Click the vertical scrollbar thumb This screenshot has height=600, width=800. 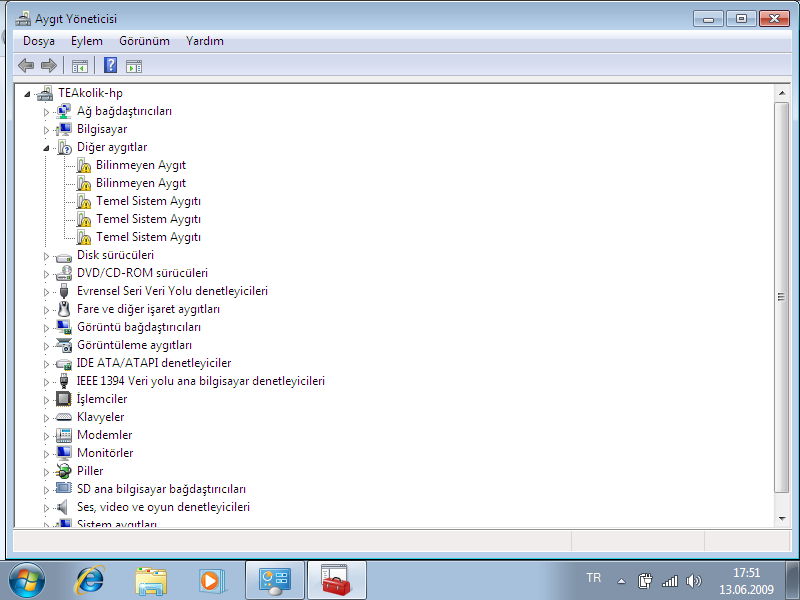click(x=782, y=297)
